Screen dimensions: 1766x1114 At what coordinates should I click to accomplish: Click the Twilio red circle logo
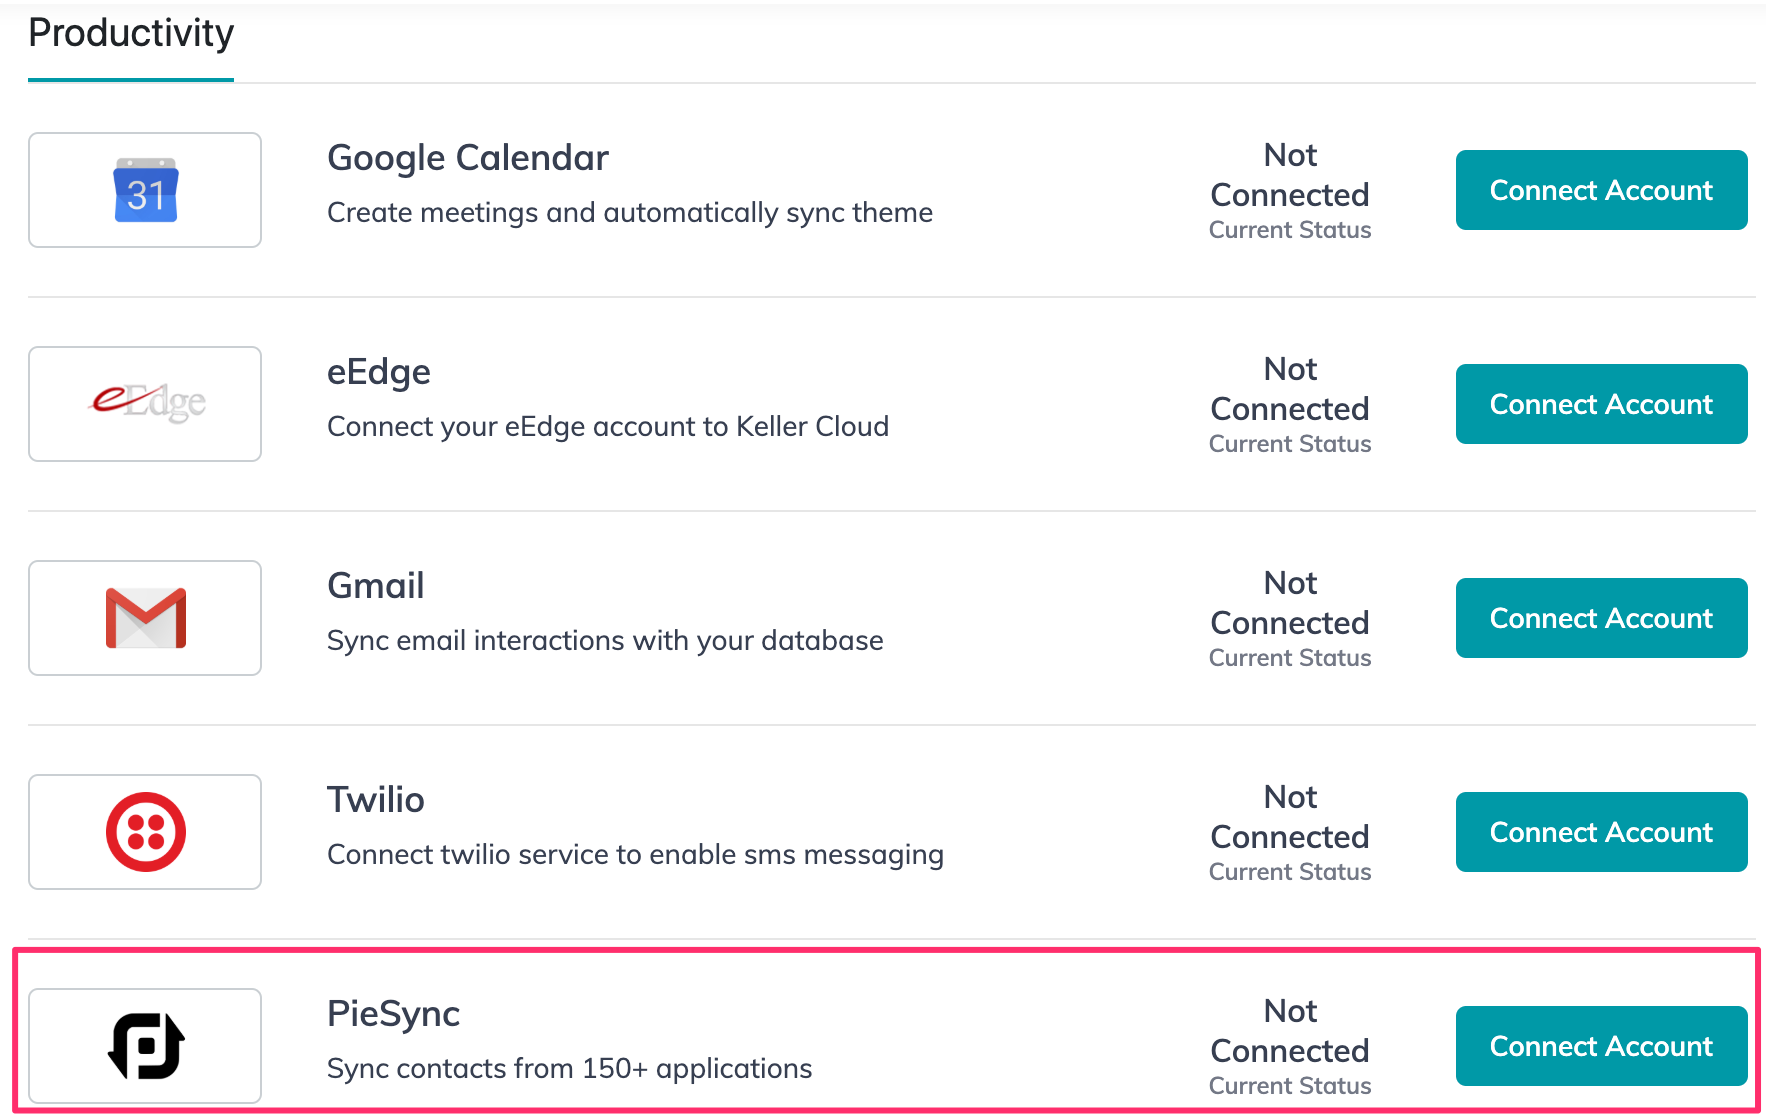[x=146, y=832]
